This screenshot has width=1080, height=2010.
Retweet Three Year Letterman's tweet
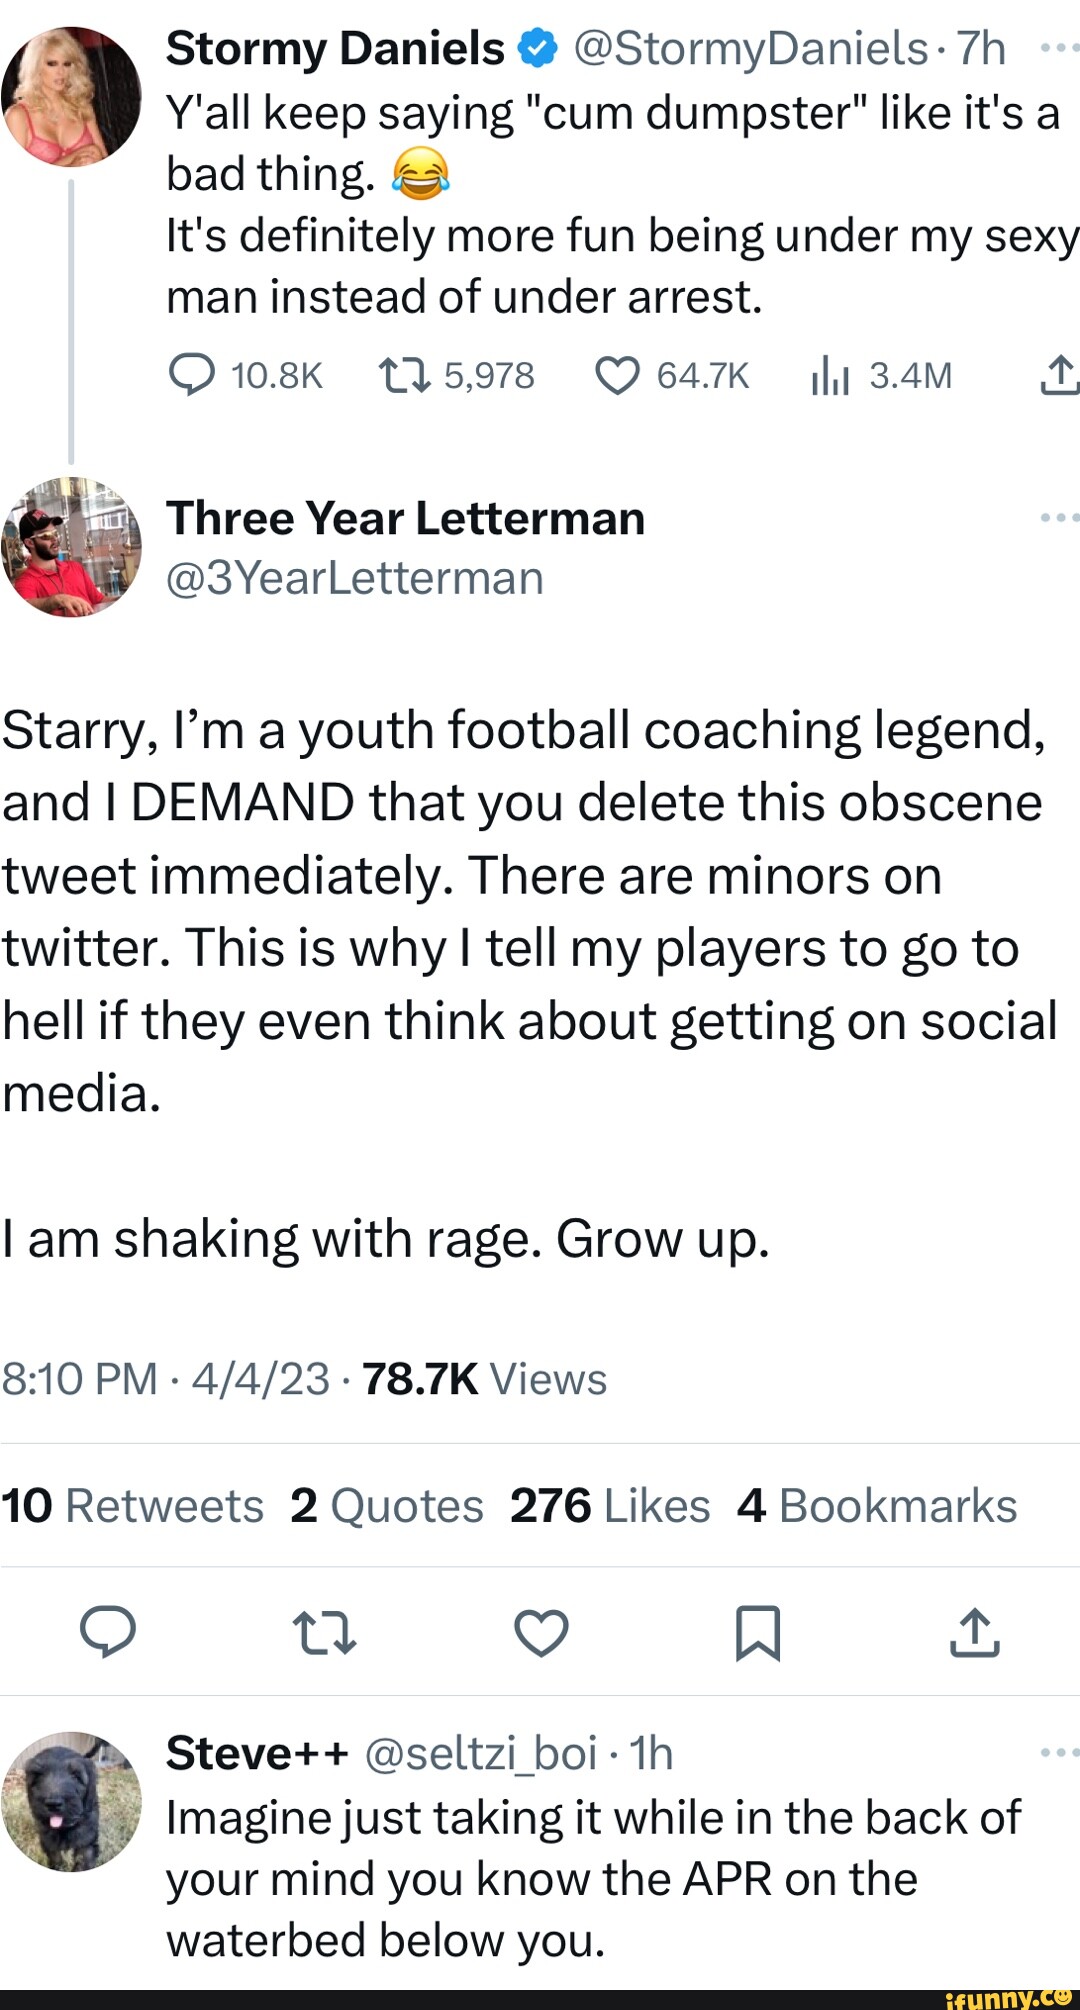(x=325, y=1633)
